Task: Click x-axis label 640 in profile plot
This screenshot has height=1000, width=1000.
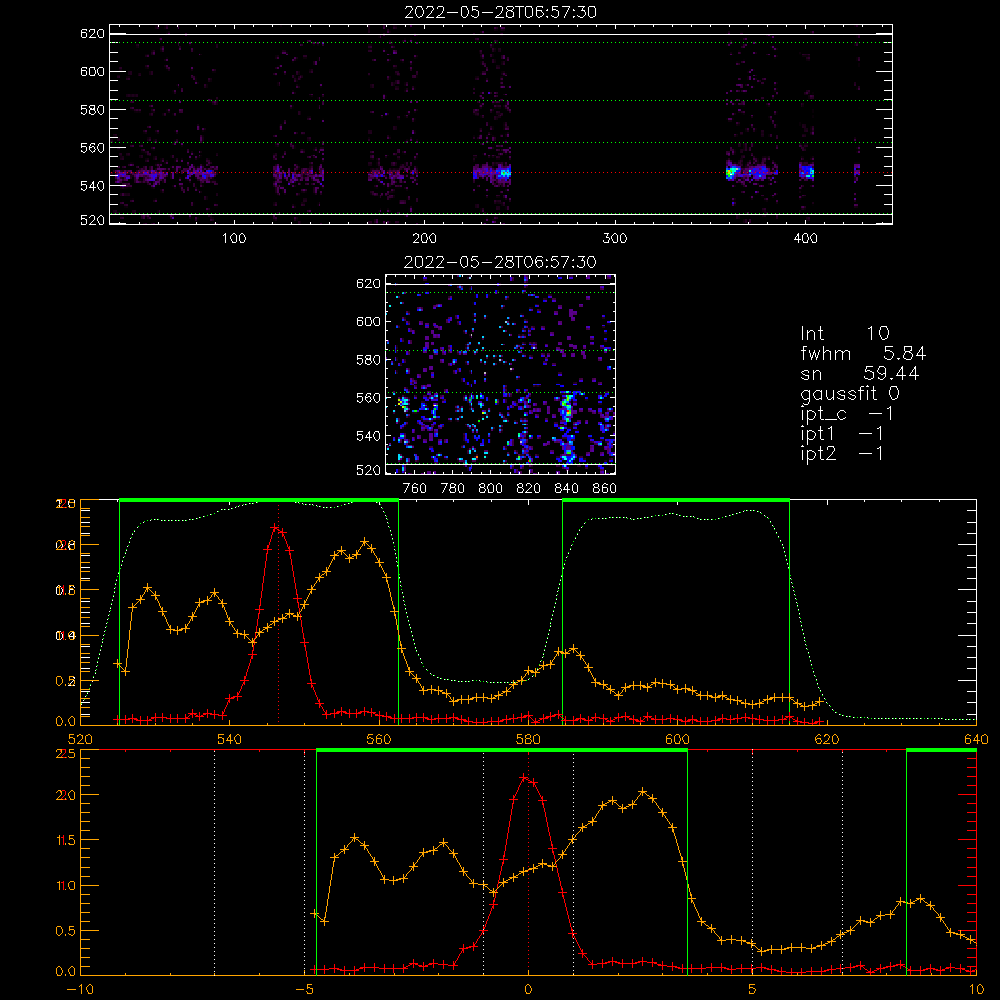Action: click(976, 739)
